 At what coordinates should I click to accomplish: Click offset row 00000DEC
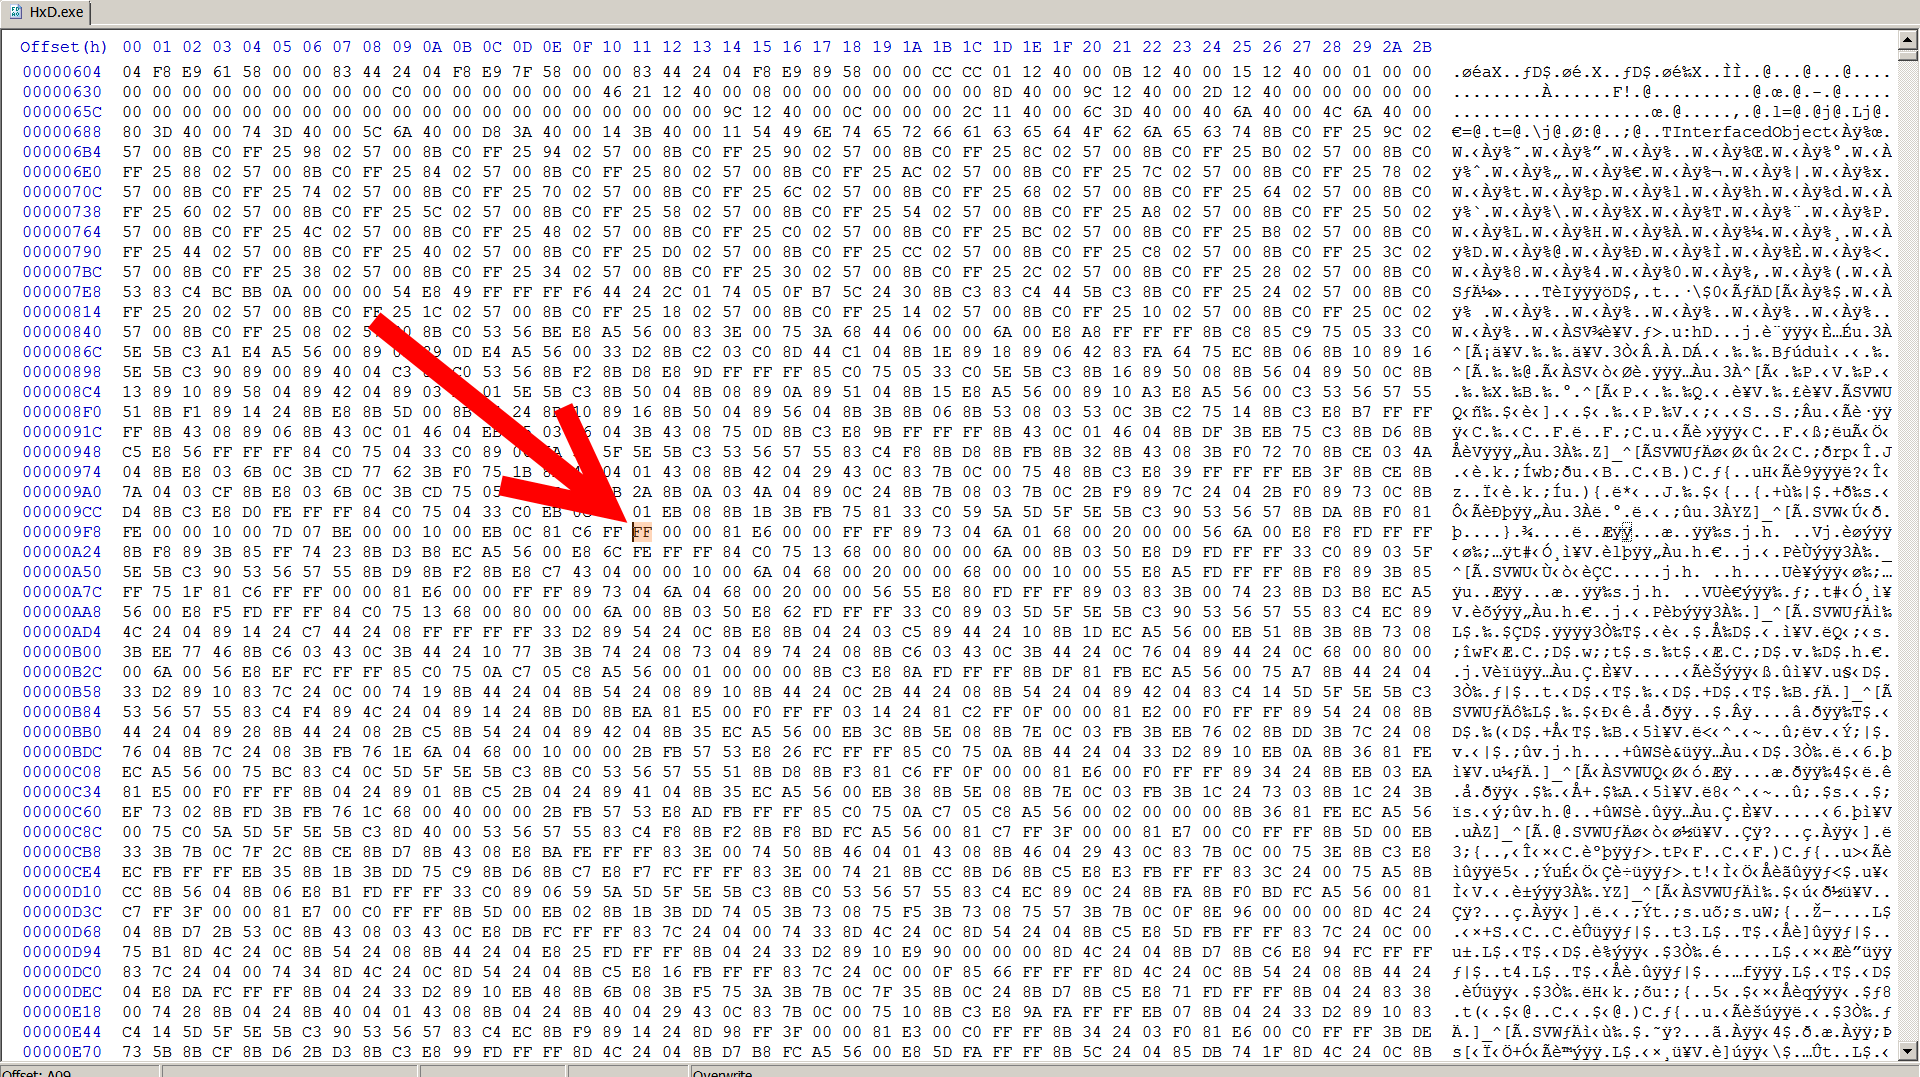[62, 992]
